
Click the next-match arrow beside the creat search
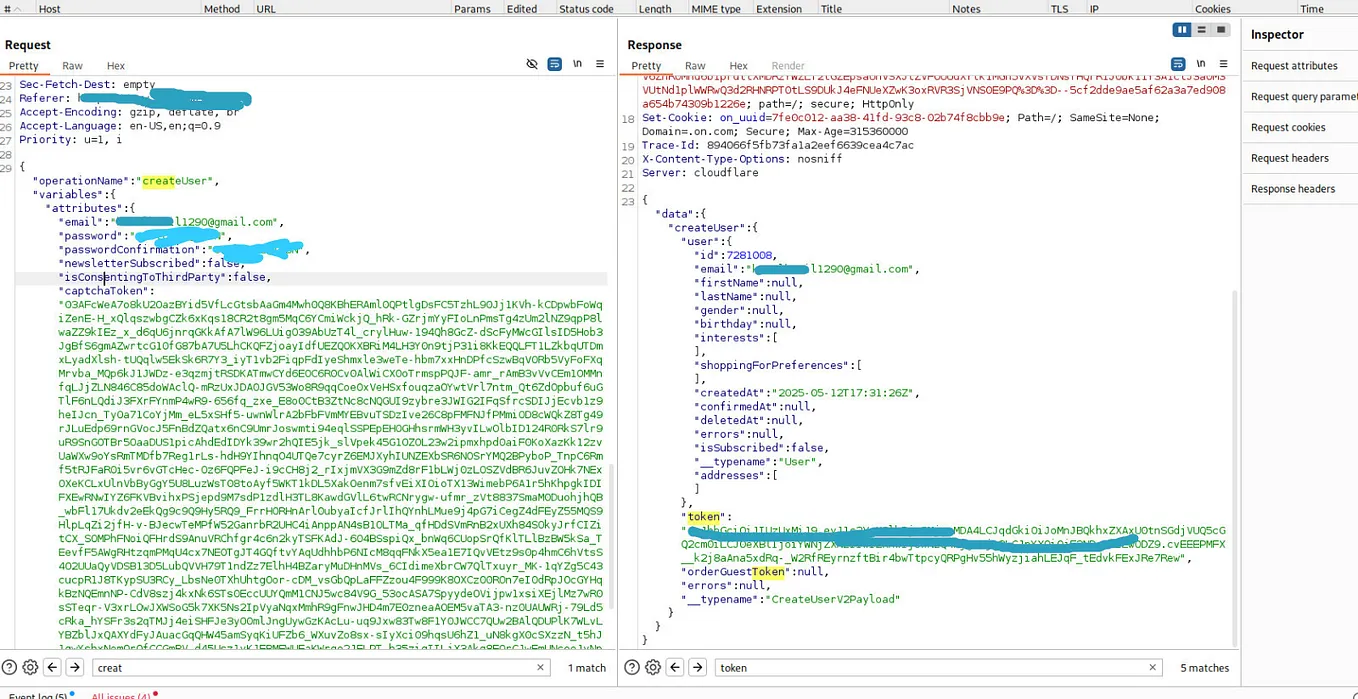click(75, 667)
